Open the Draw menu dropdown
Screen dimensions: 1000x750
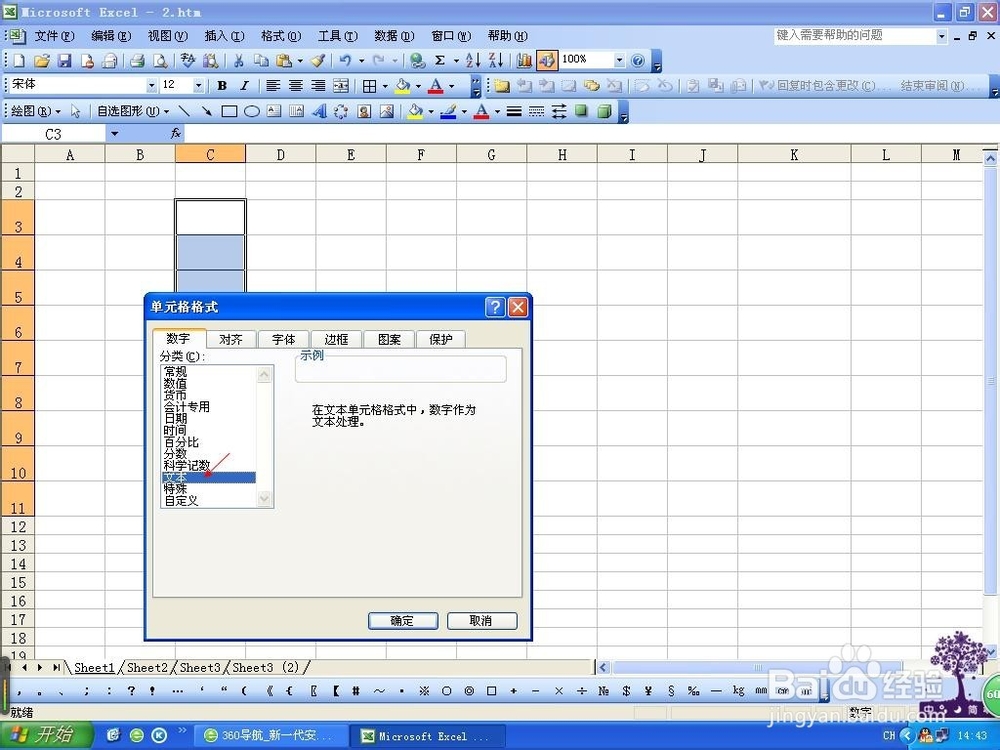click(35, 112)
